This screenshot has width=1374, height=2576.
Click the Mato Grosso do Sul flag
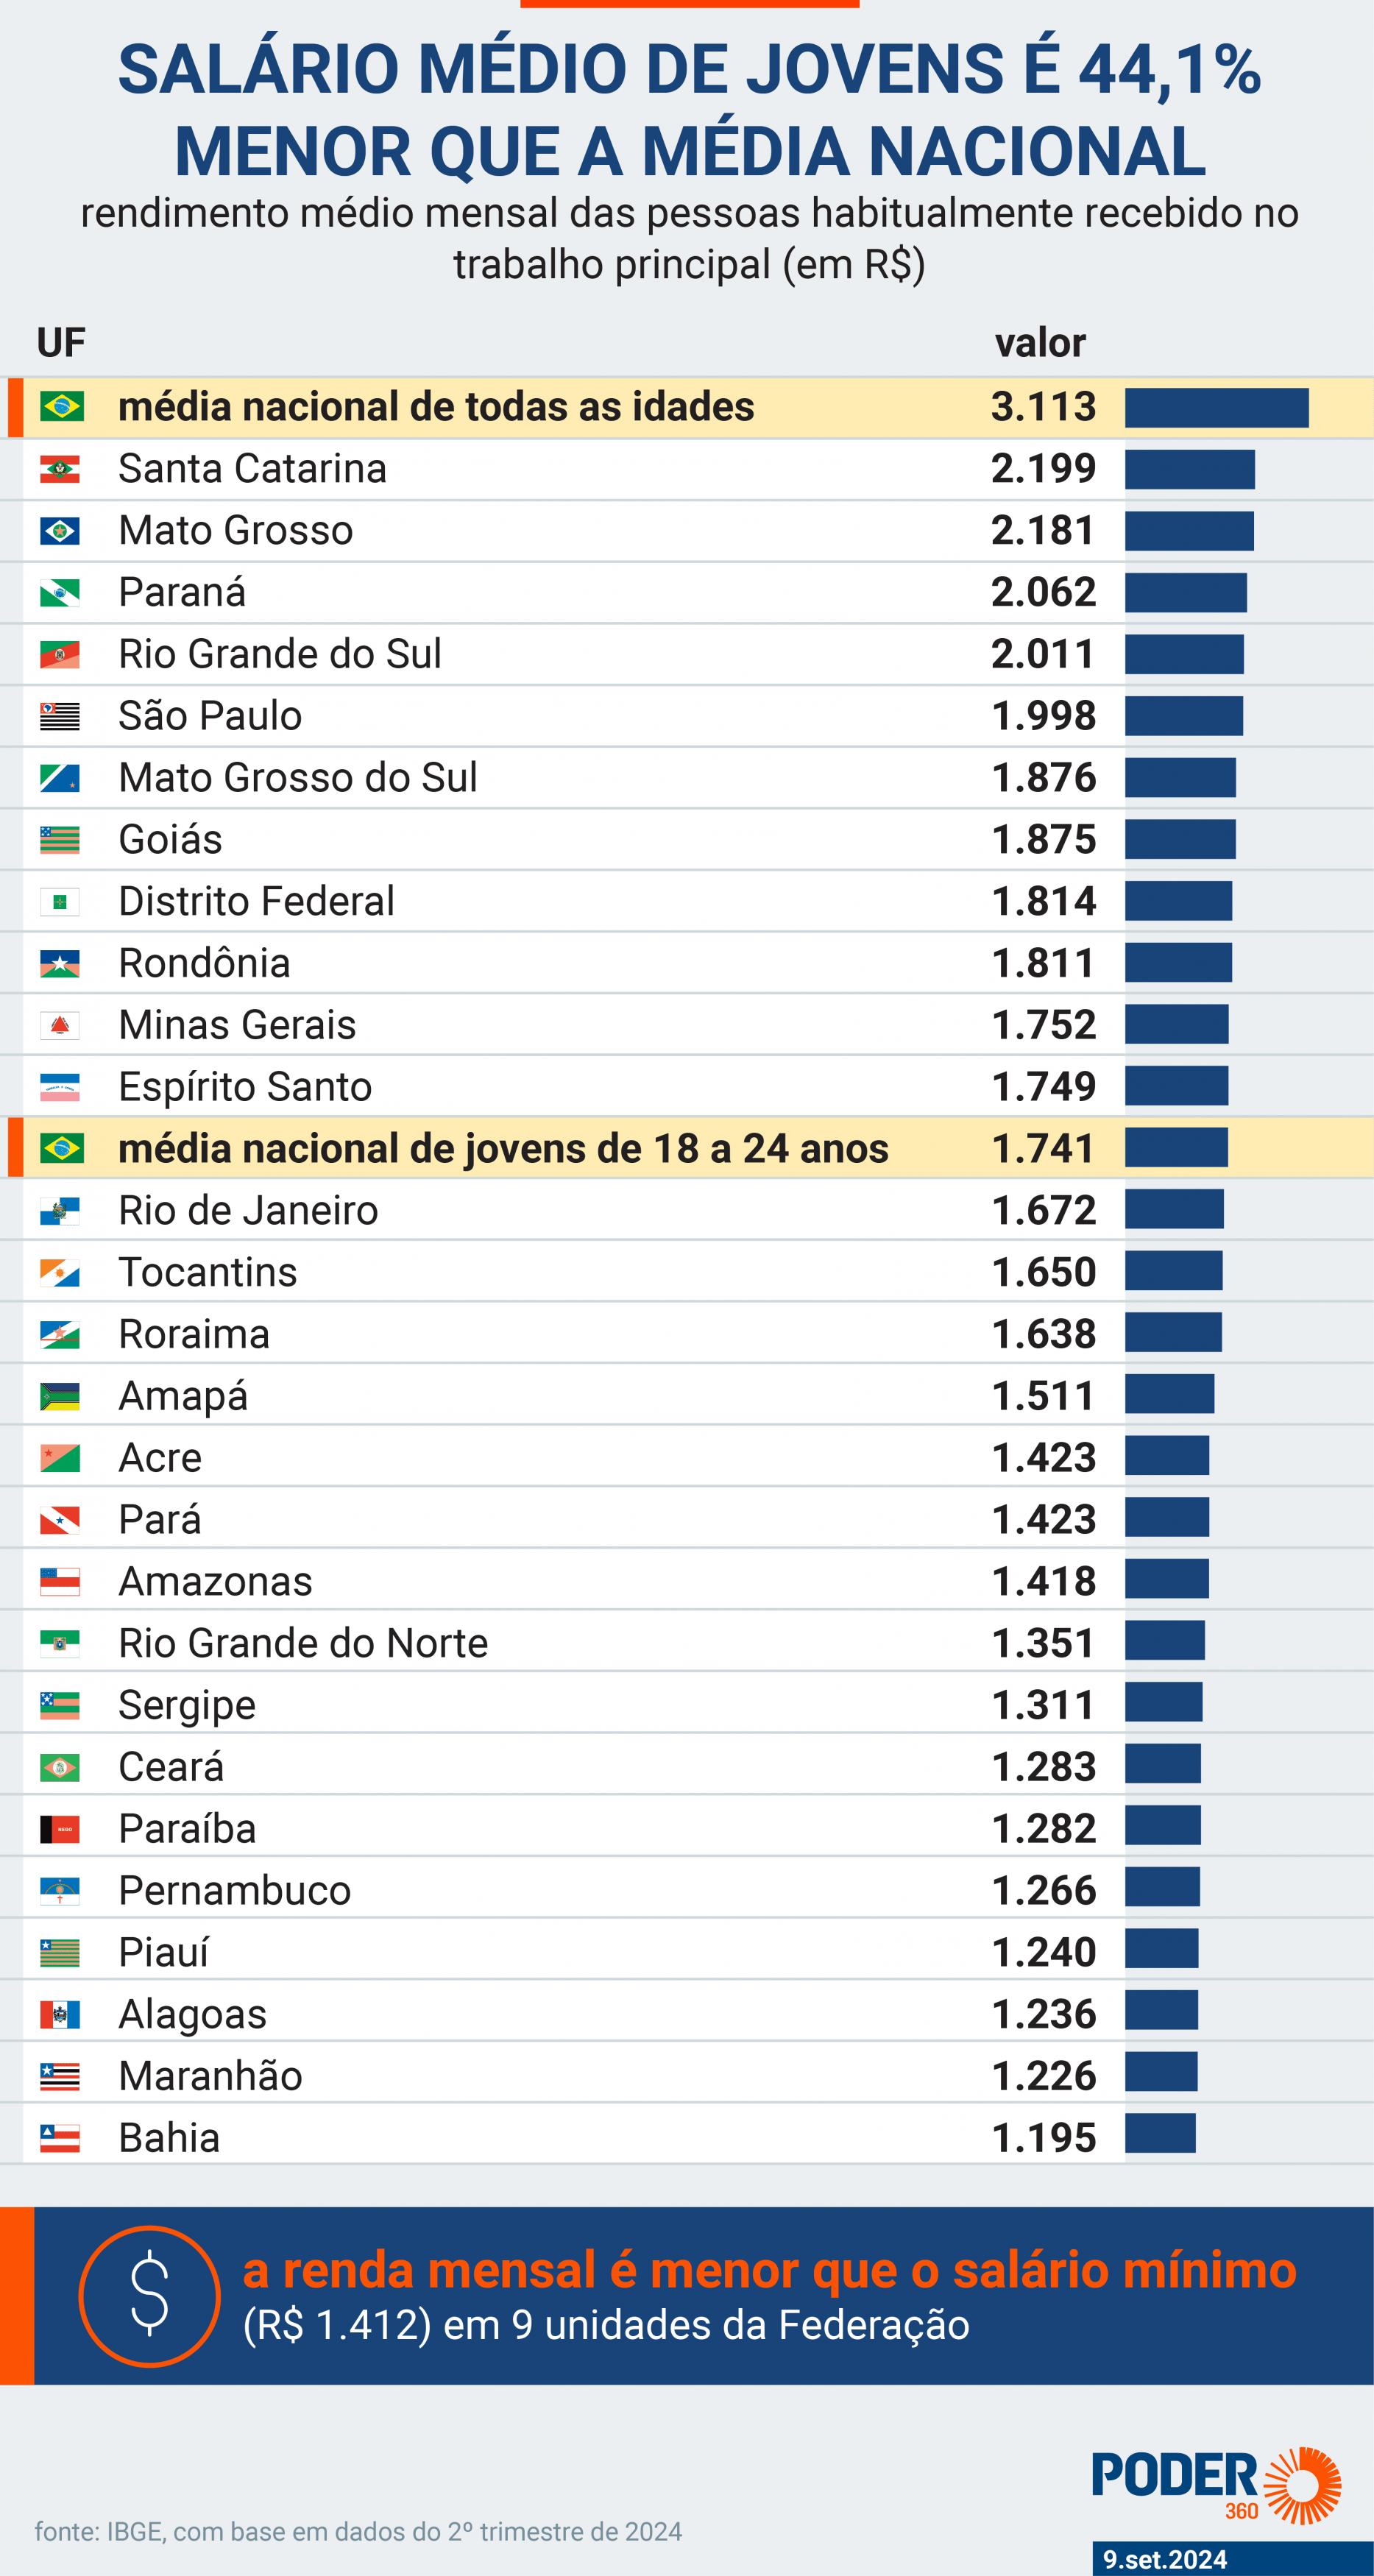tap(60, 778)
